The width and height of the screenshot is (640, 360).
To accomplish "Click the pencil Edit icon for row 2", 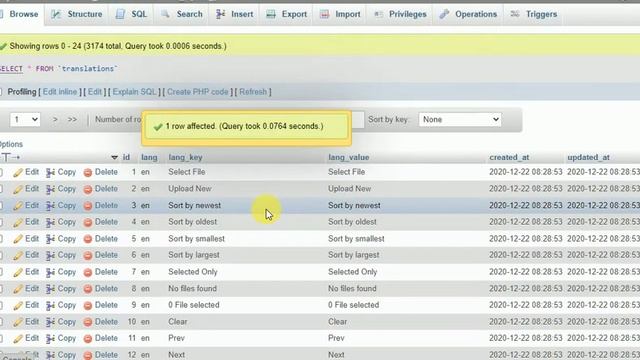I will point(18,189).
